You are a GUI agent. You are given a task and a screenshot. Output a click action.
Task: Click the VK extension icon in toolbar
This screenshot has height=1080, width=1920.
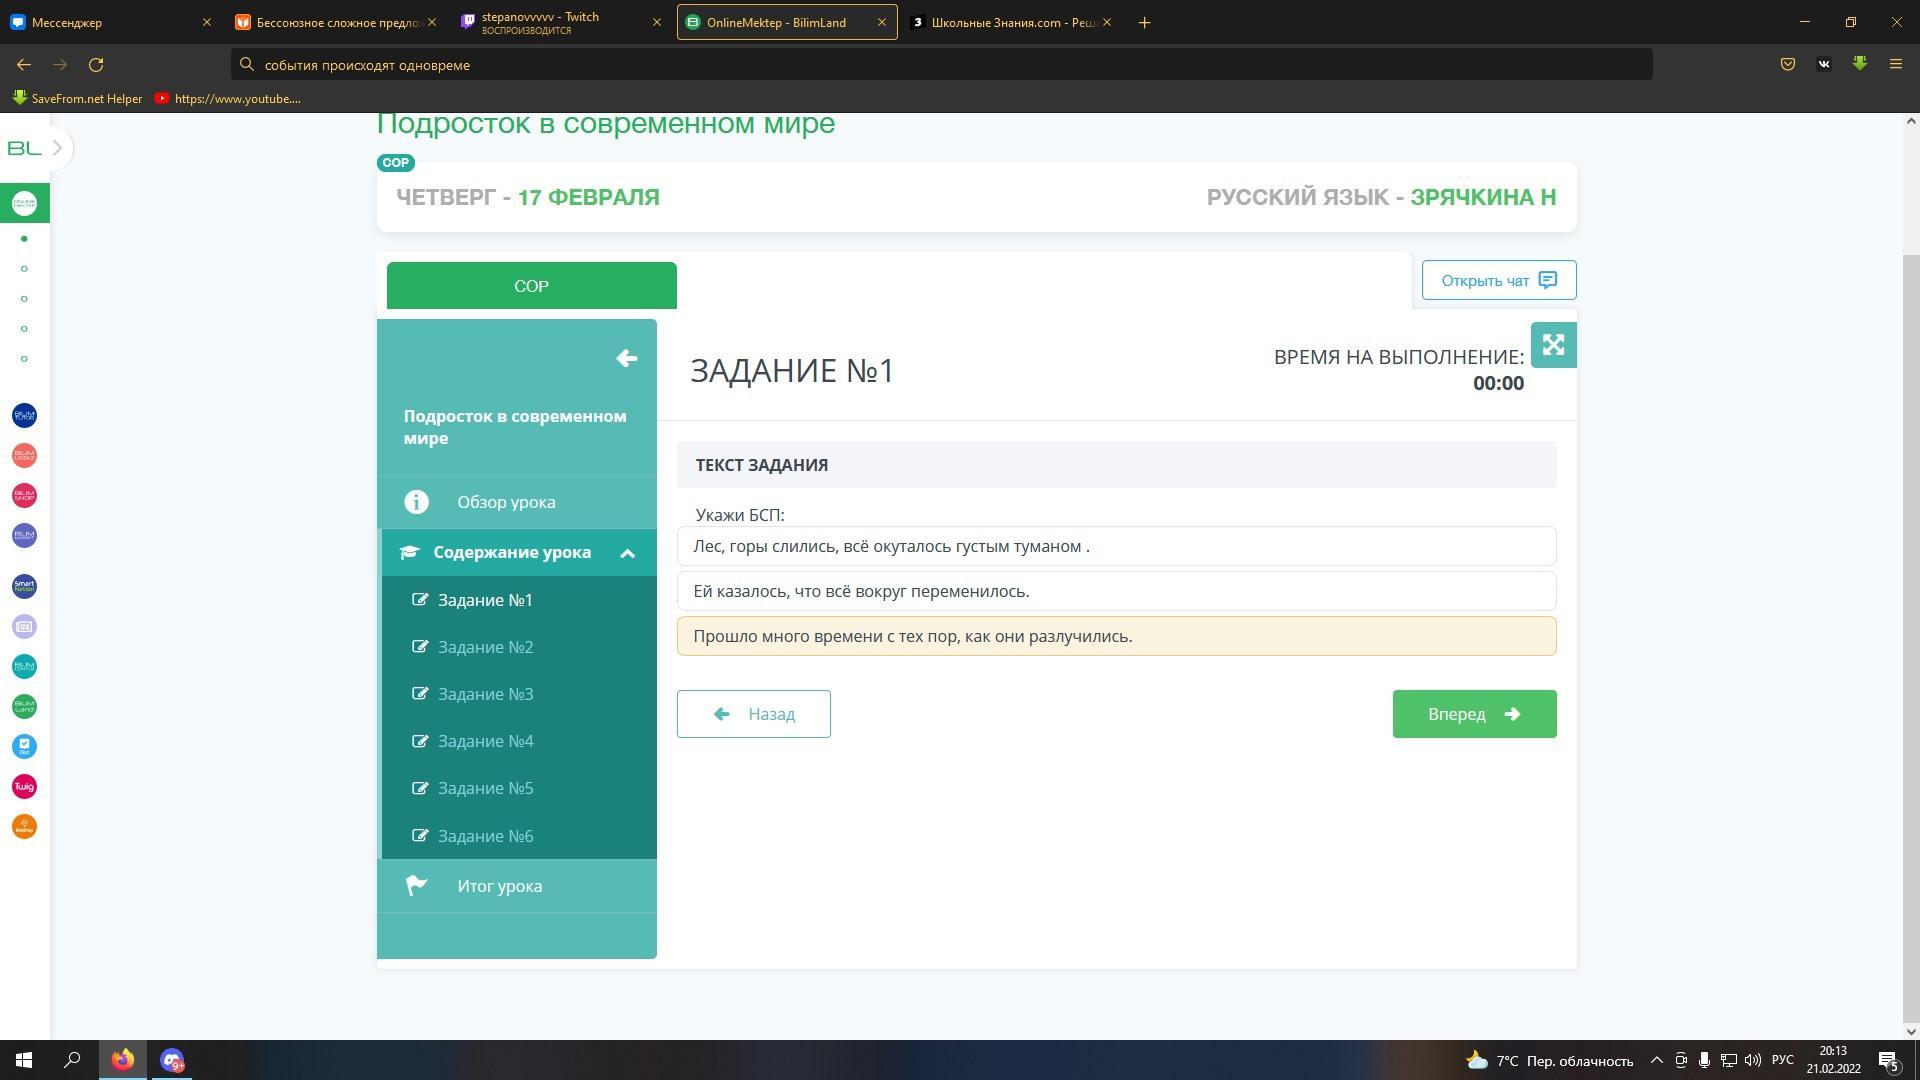pos(1824,65)
